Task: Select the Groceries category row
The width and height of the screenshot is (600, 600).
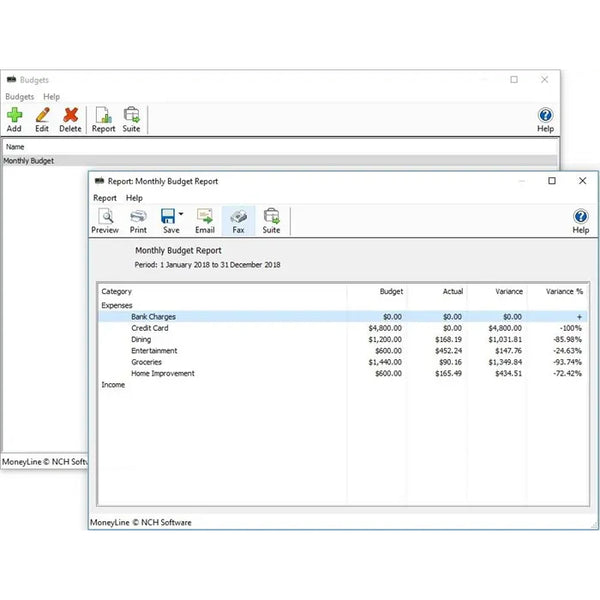Action: click(342, 362)
